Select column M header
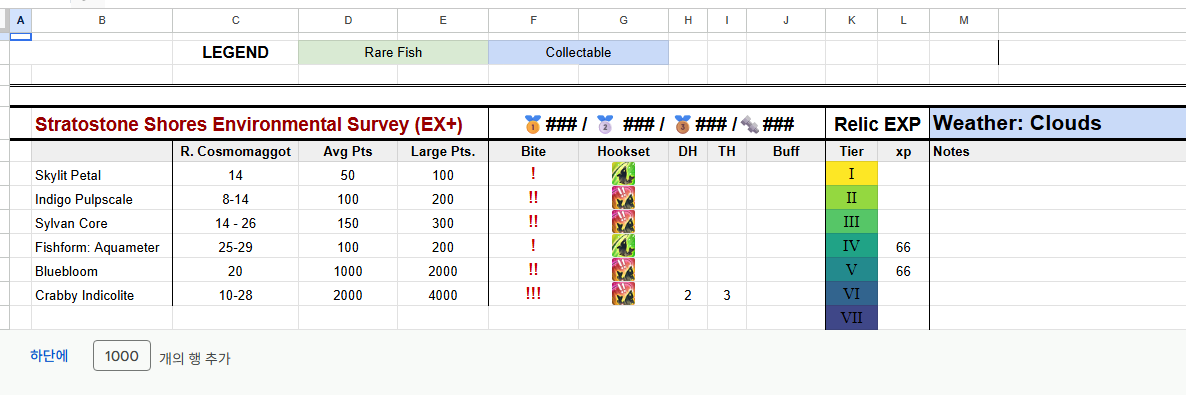The height and width of the screenshot is (395, 1186). point(964,20)
